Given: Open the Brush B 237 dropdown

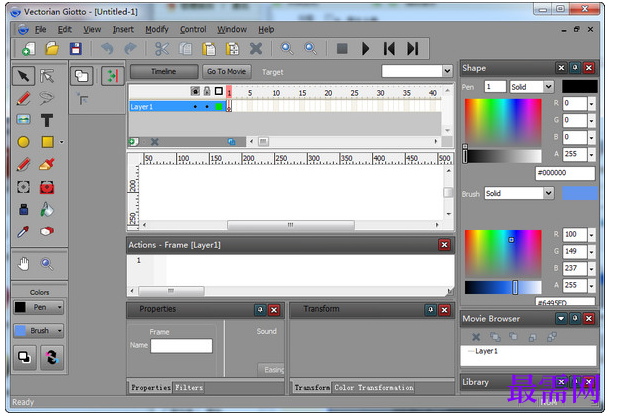Looking at the screenshot, I should point(591,269).
